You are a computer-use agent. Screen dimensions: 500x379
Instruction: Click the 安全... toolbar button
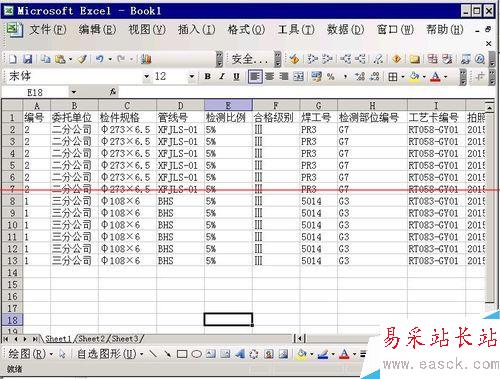click(250, 59)
